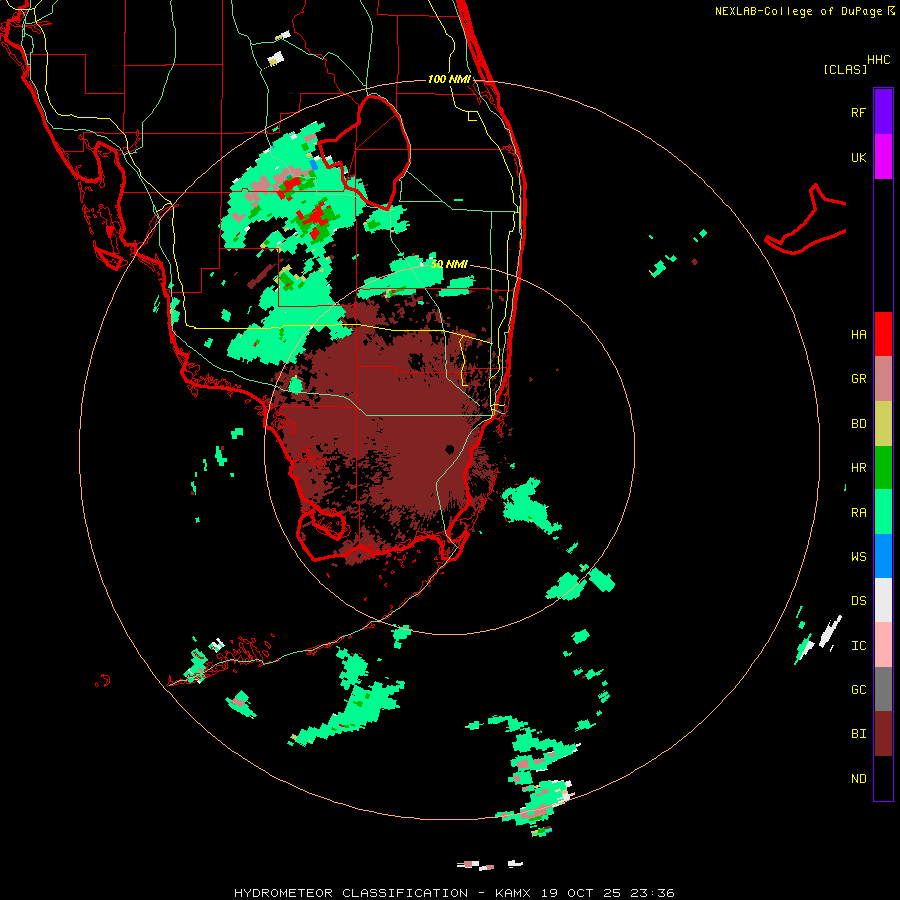Screen dimensions: 900x900
Task: Click the 'HHC' product code text
Action: click(878, 60)
